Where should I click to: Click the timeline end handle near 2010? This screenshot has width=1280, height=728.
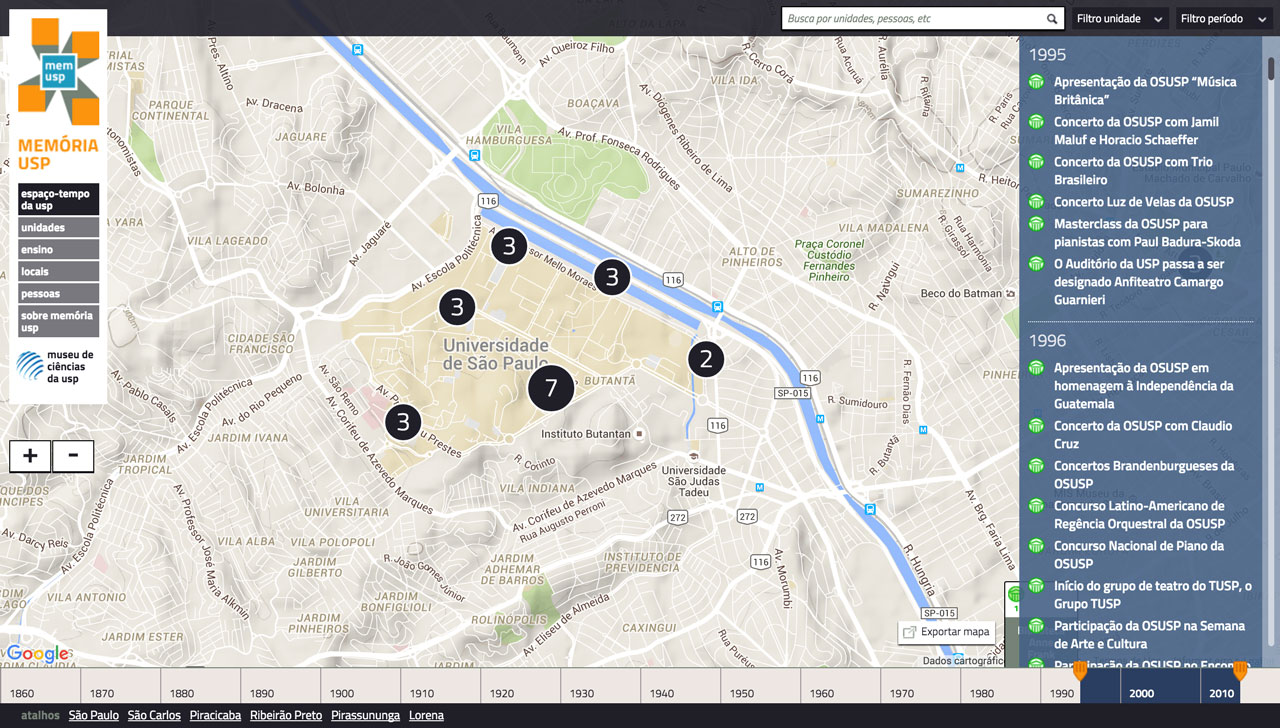click(1240, 671)
